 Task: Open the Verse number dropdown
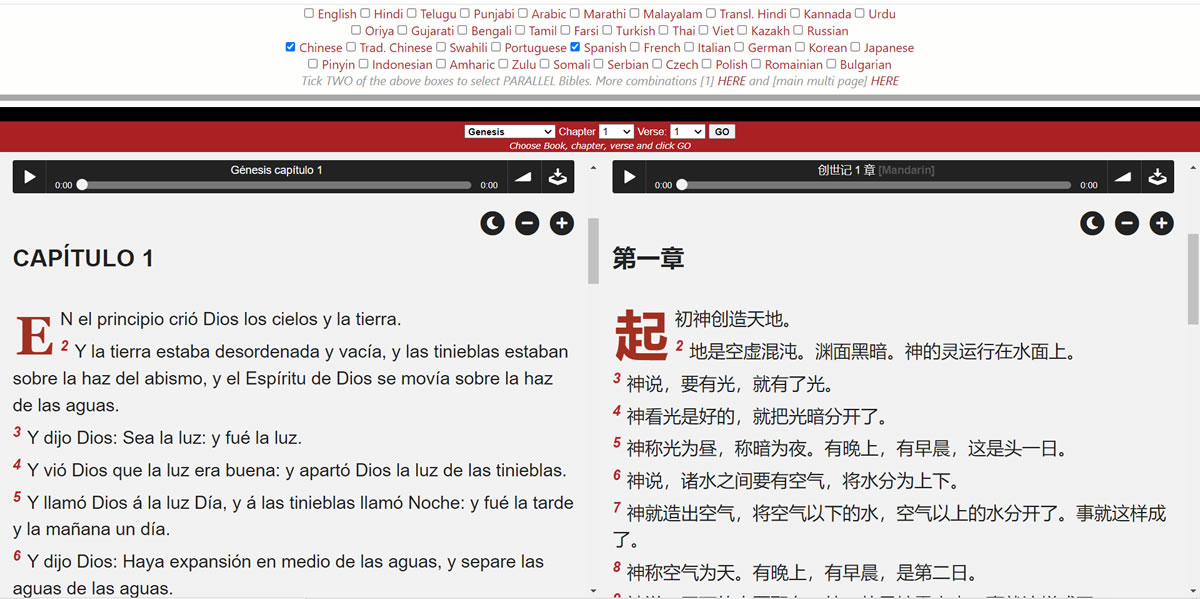point(687,131)
